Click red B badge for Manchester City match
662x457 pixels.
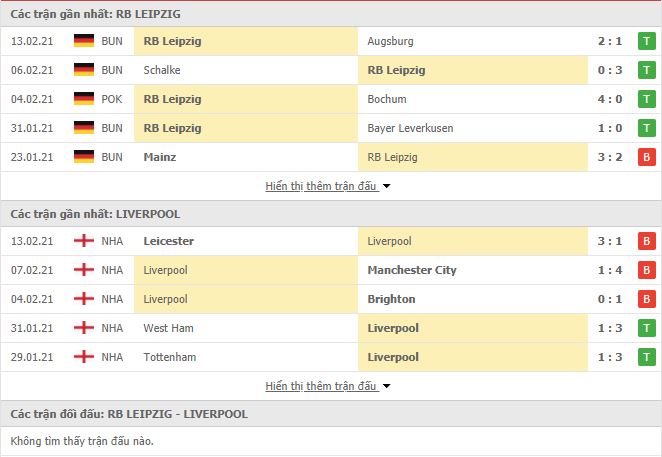point(646,270)
